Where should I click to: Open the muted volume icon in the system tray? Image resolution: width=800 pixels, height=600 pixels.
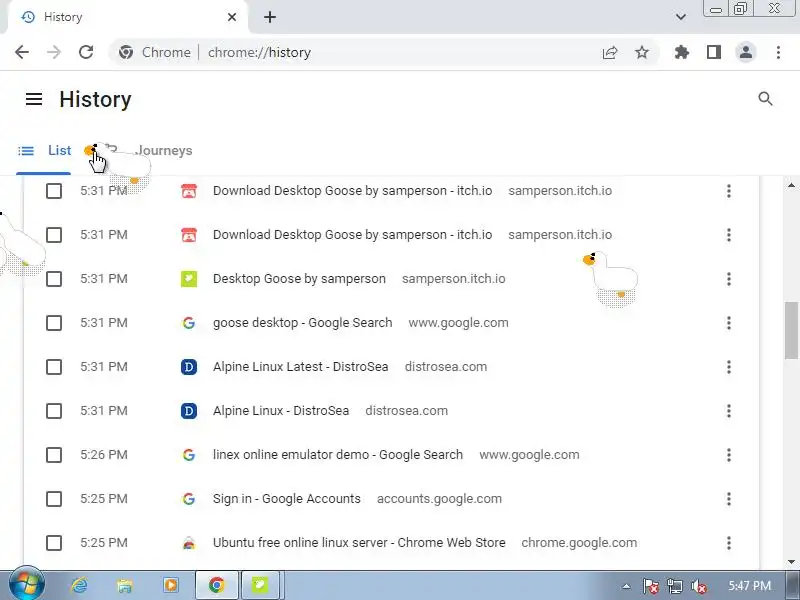(x=698, y=587)
